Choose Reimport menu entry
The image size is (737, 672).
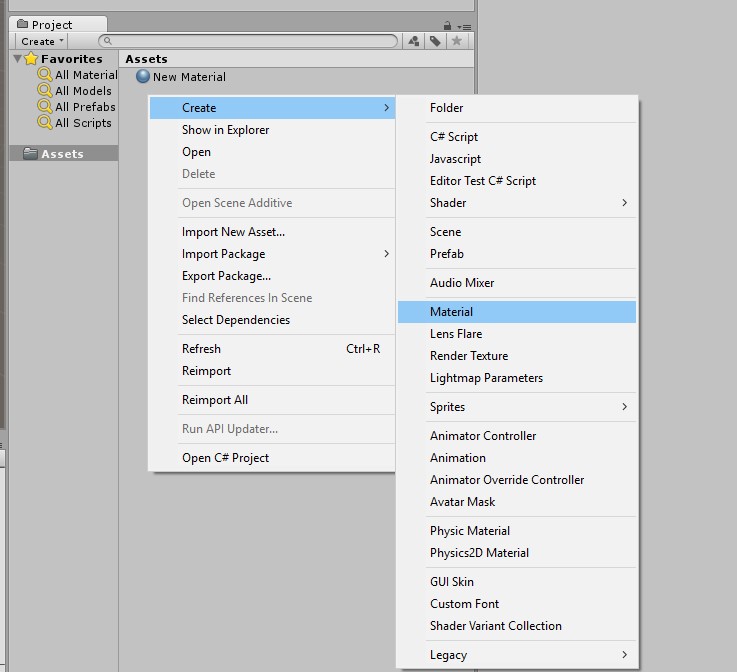coord(272,371)
